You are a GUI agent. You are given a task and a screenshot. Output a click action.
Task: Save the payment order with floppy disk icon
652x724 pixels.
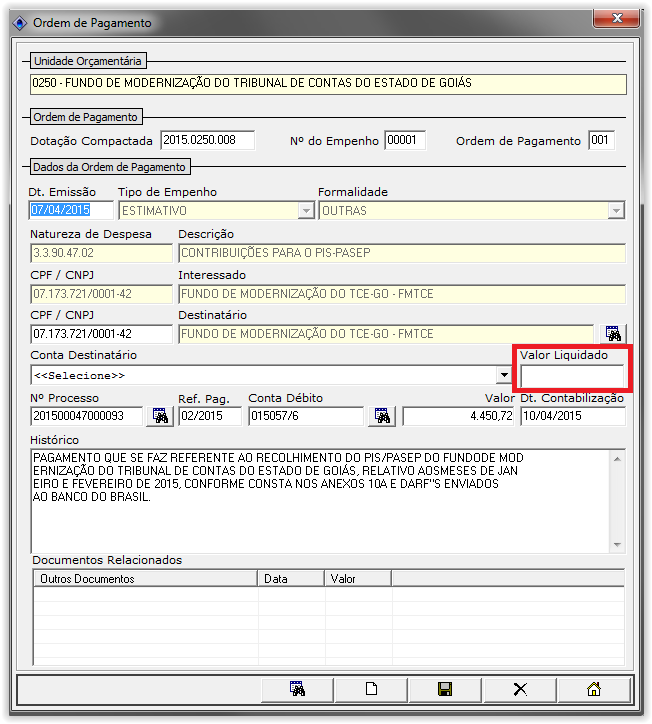[445, 688]
